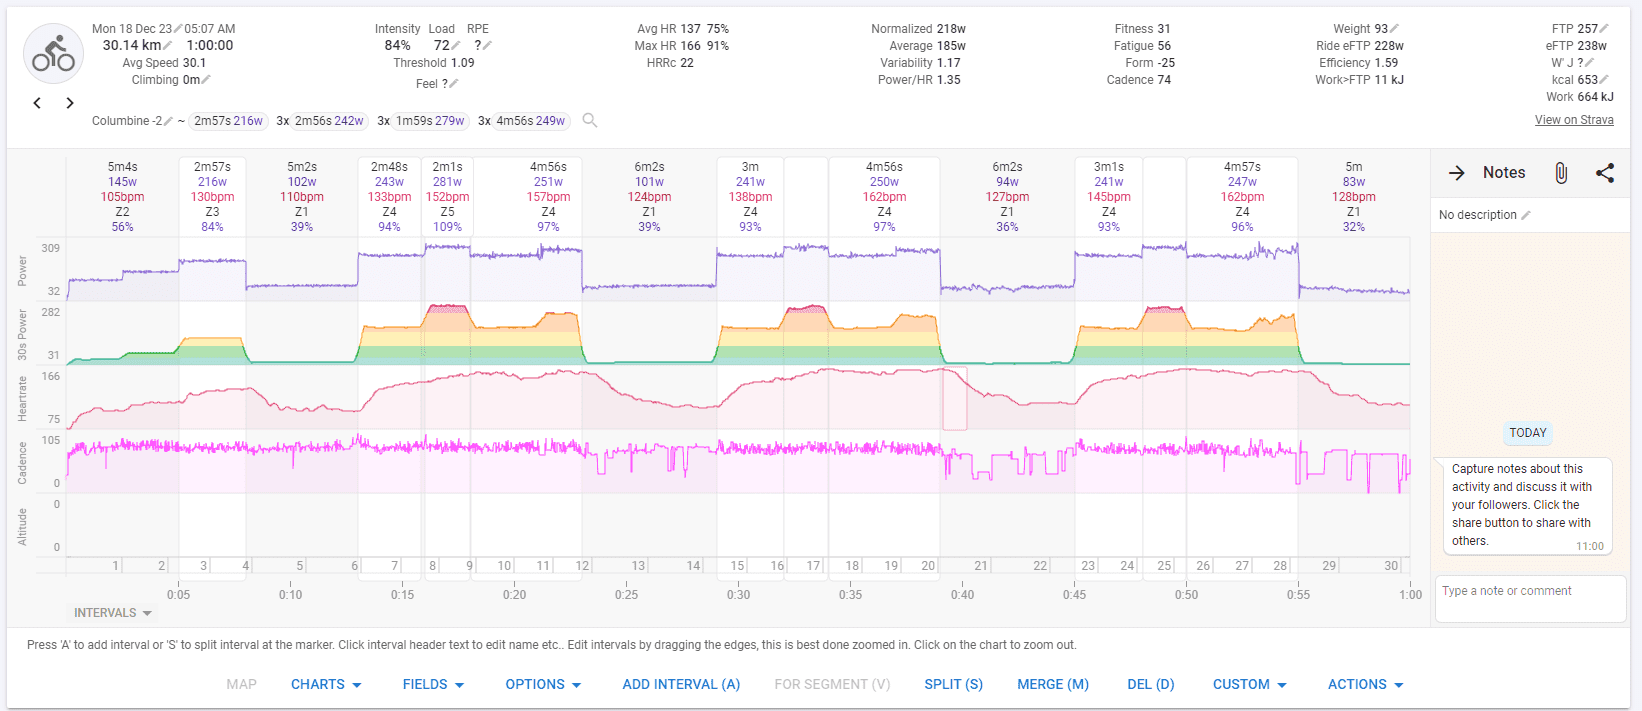The image size is (1642, 711).
Task: Click the cycling activity type icon
Action: pyautogui.click(x=53, y=54)
